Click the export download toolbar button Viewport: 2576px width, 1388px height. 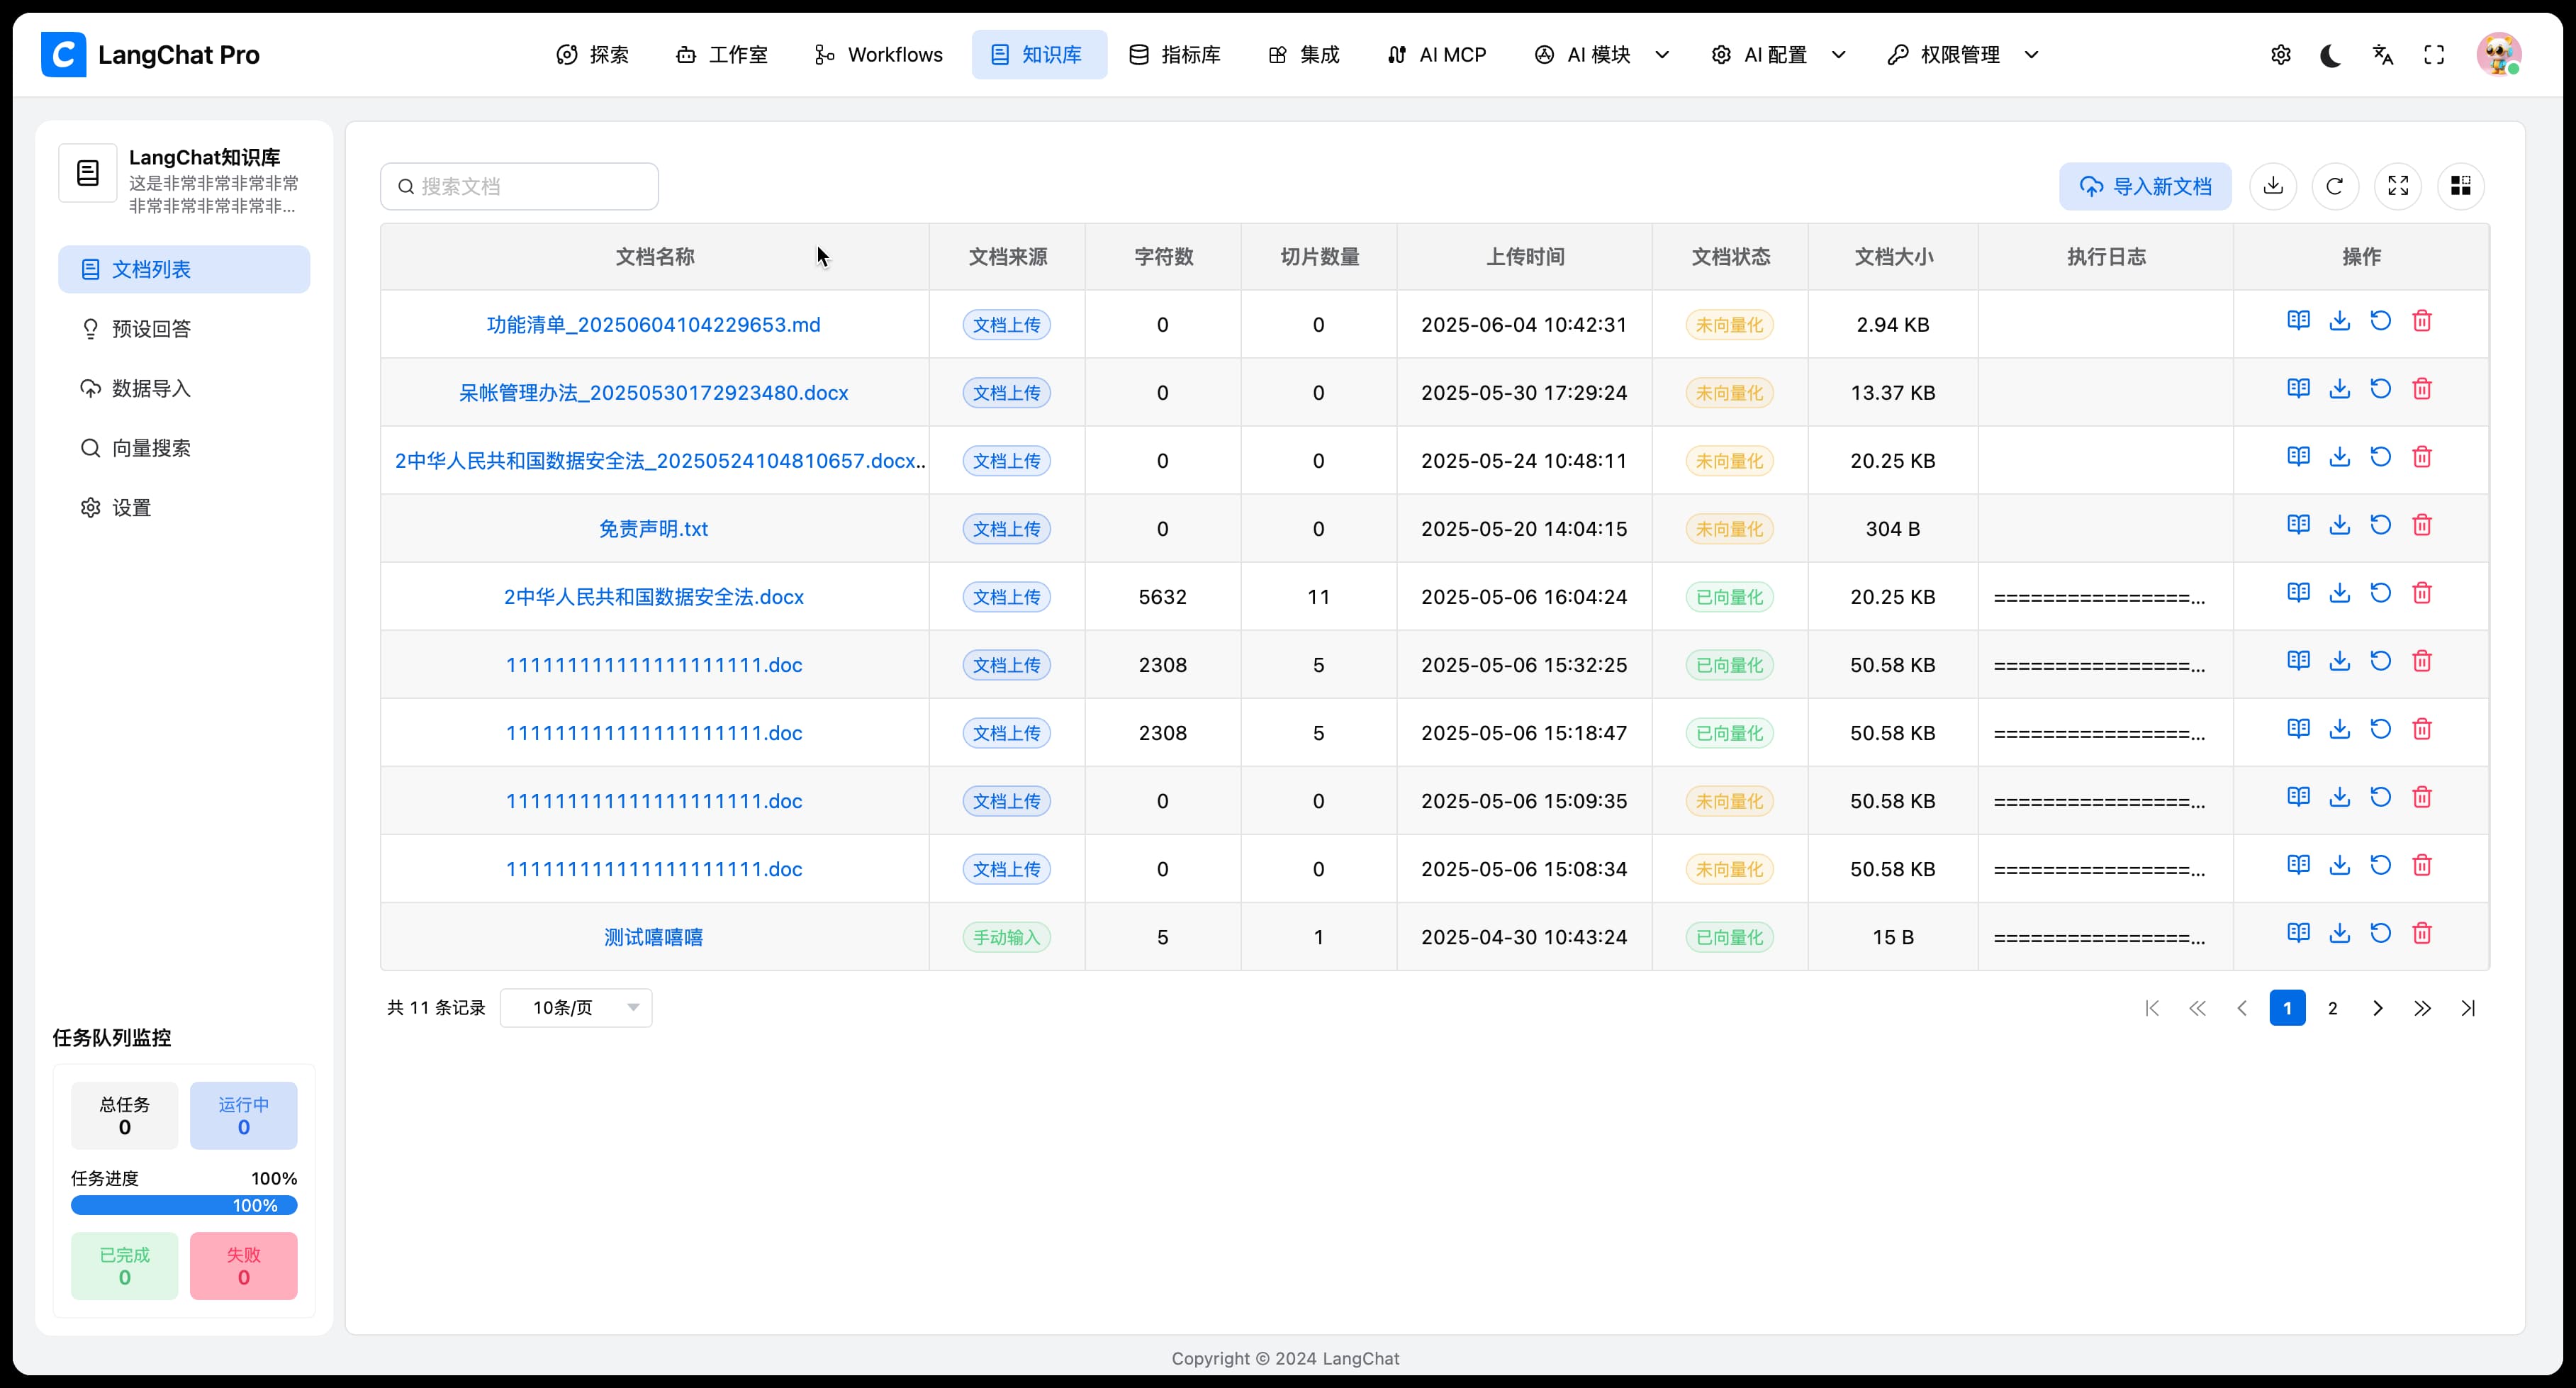2273,186
